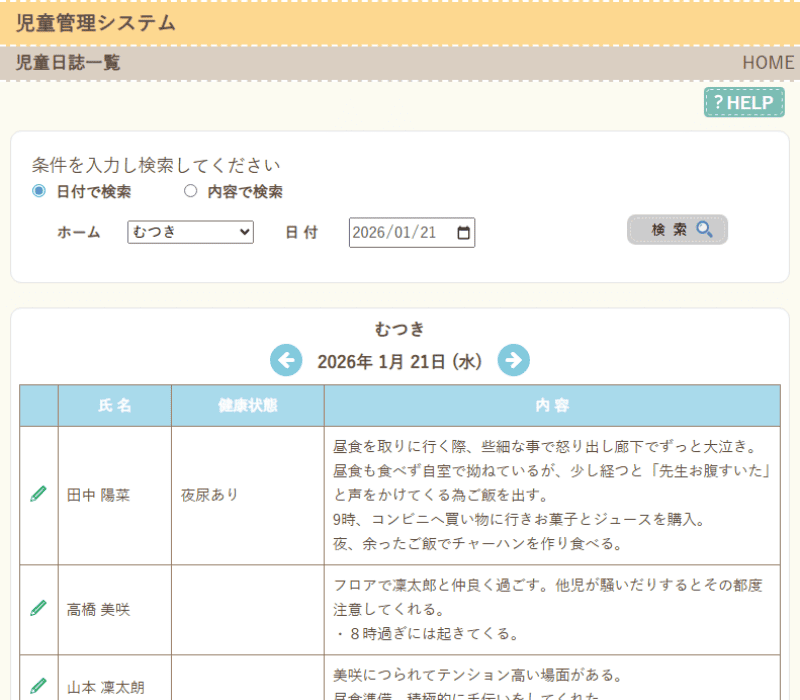Click the 内容 column header
Viewport: 800px width, 700px height.
click(x=551, y=406)
